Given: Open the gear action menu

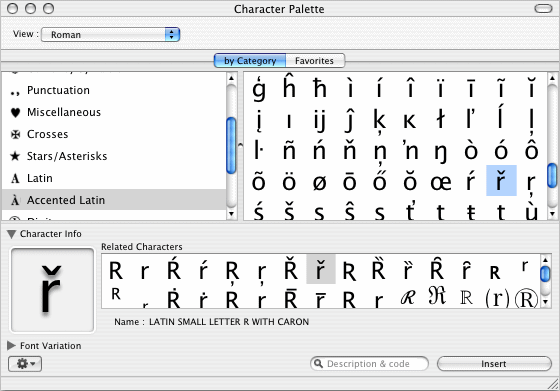Looking at the screenshot, I should click(25, 364).
